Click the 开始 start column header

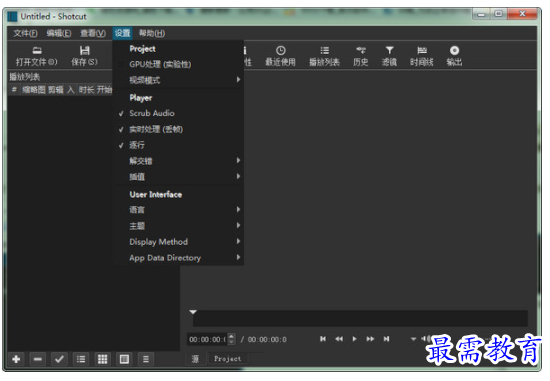104,90
